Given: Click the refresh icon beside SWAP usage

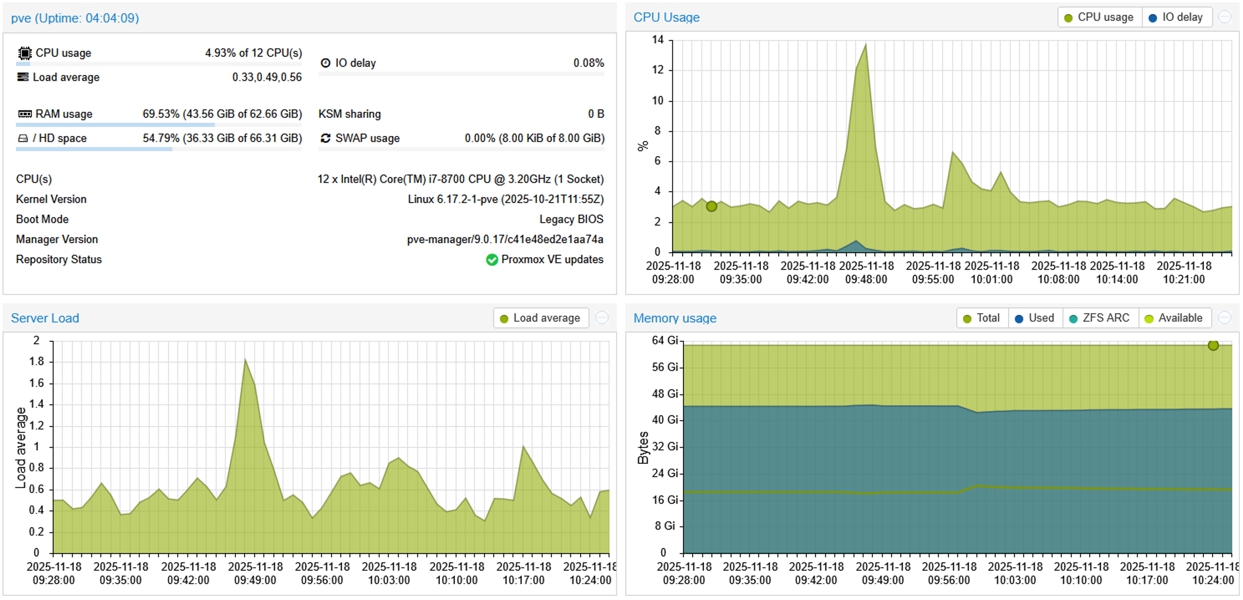Looking at the screenshot, I should 325,138.
